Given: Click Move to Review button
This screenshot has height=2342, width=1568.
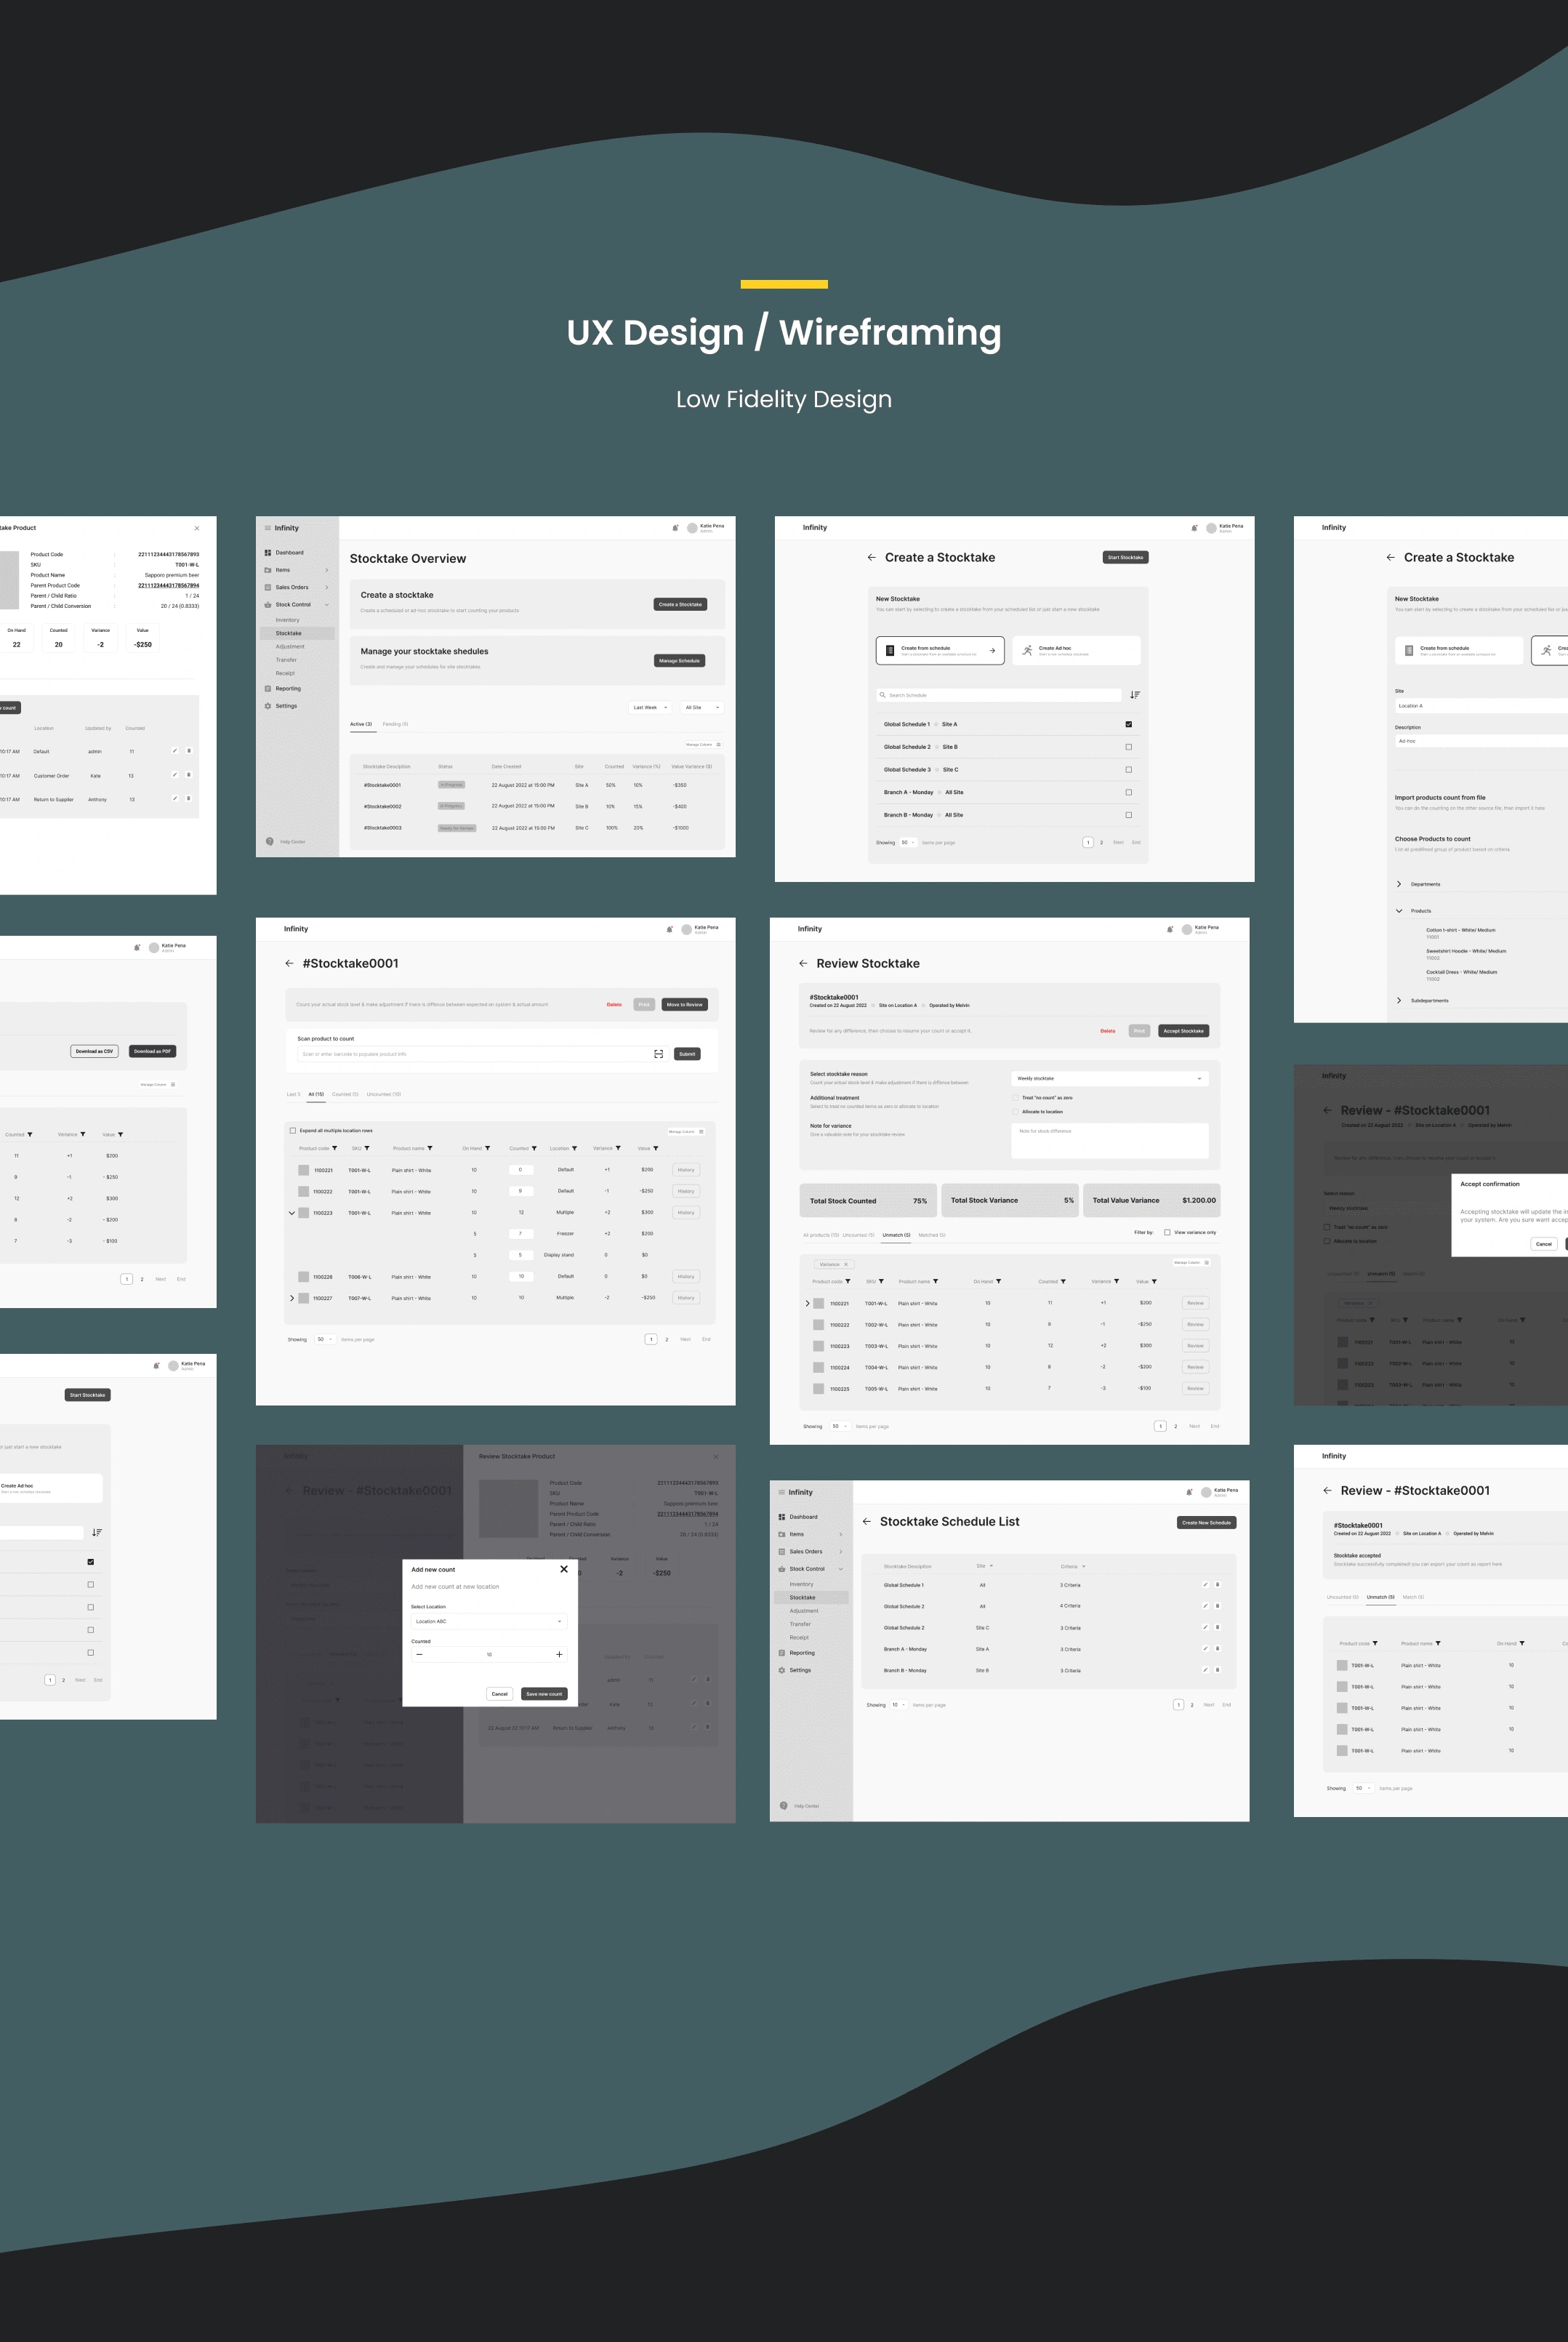Looking at the screenshot, I should (685, 1004).
